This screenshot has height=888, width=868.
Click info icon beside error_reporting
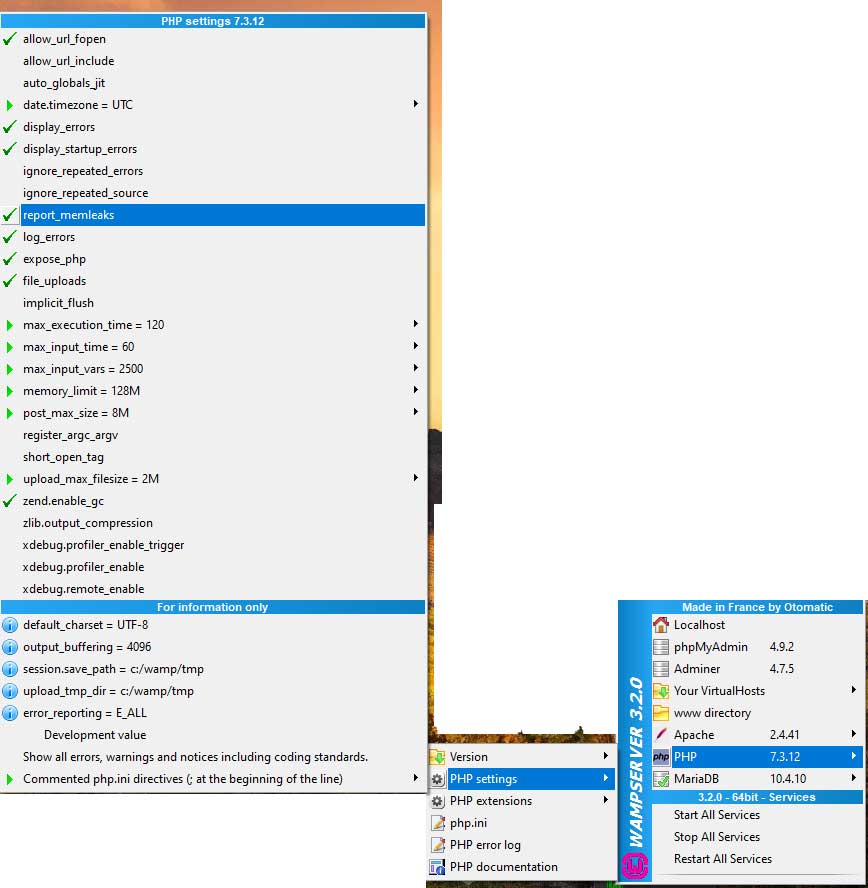point(10,713)
